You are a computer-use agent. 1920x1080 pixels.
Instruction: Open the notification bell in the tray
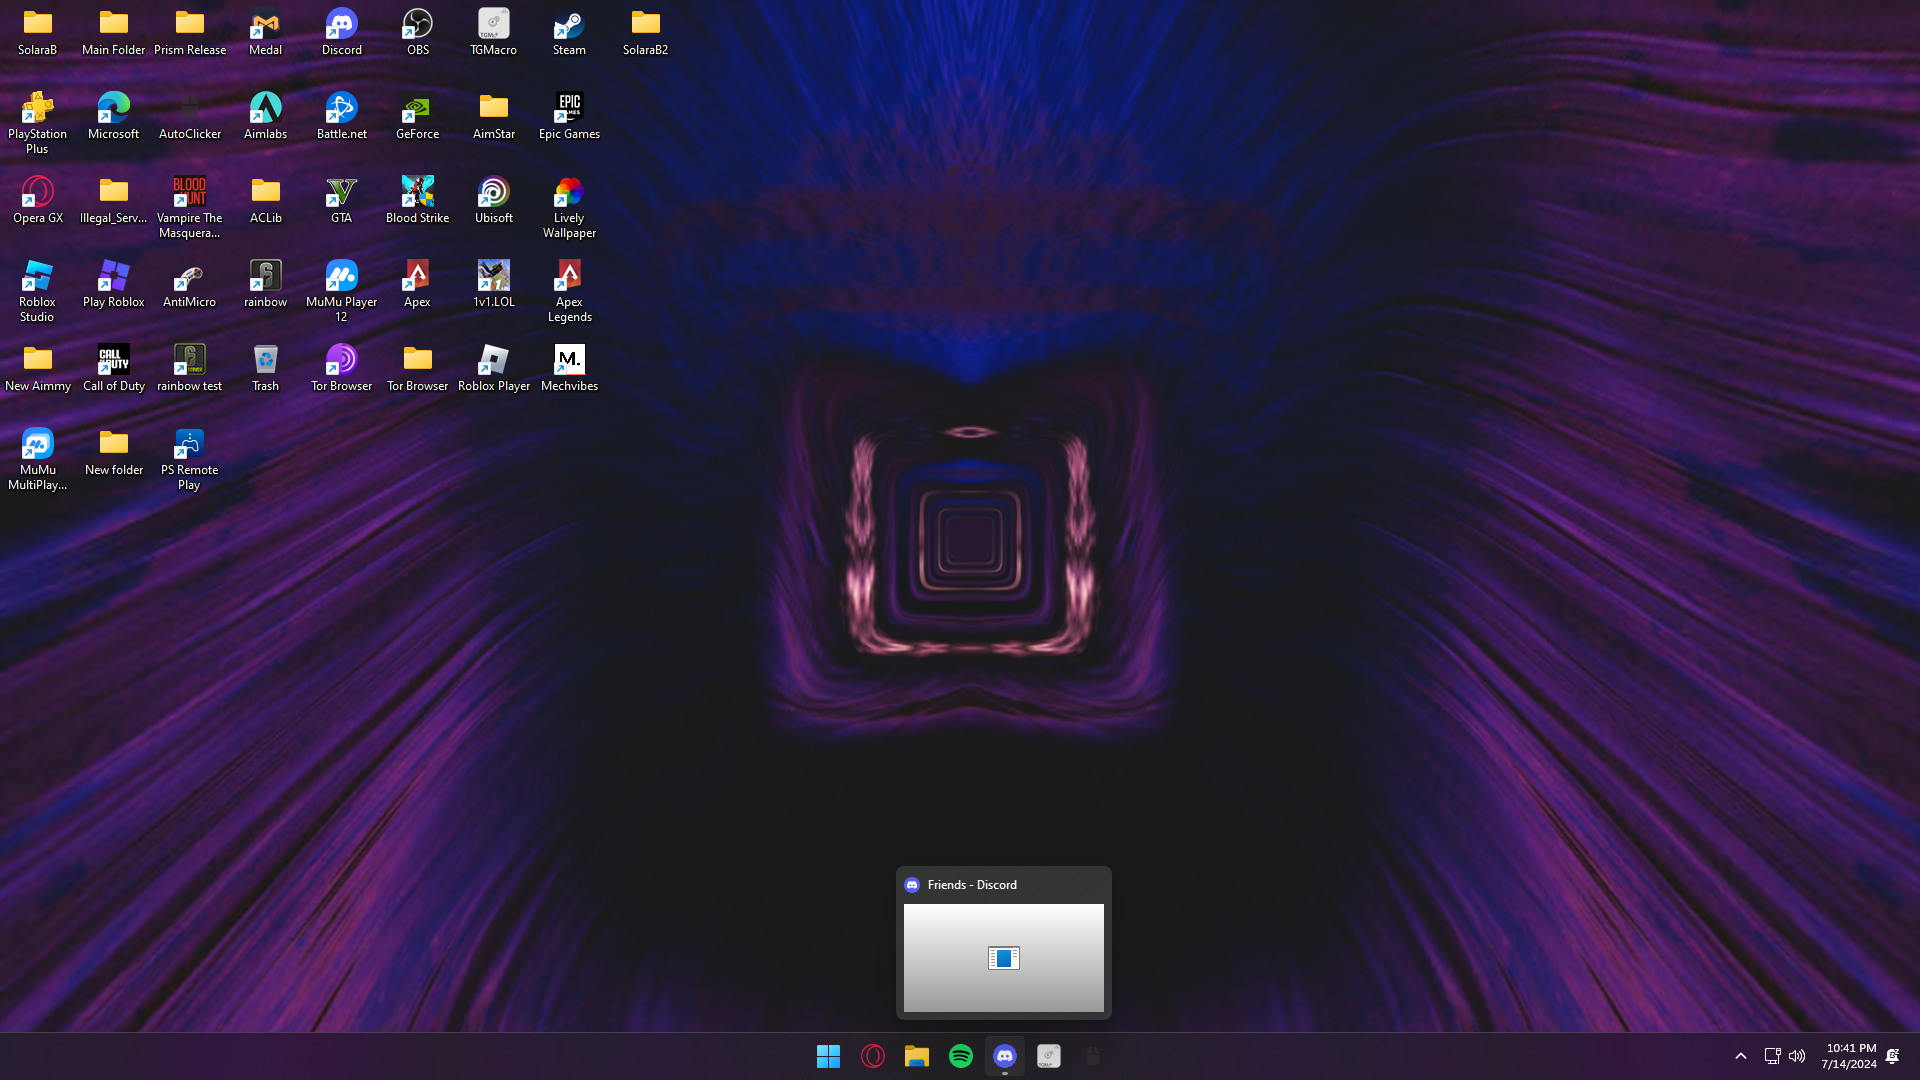pos(1892,1056)
